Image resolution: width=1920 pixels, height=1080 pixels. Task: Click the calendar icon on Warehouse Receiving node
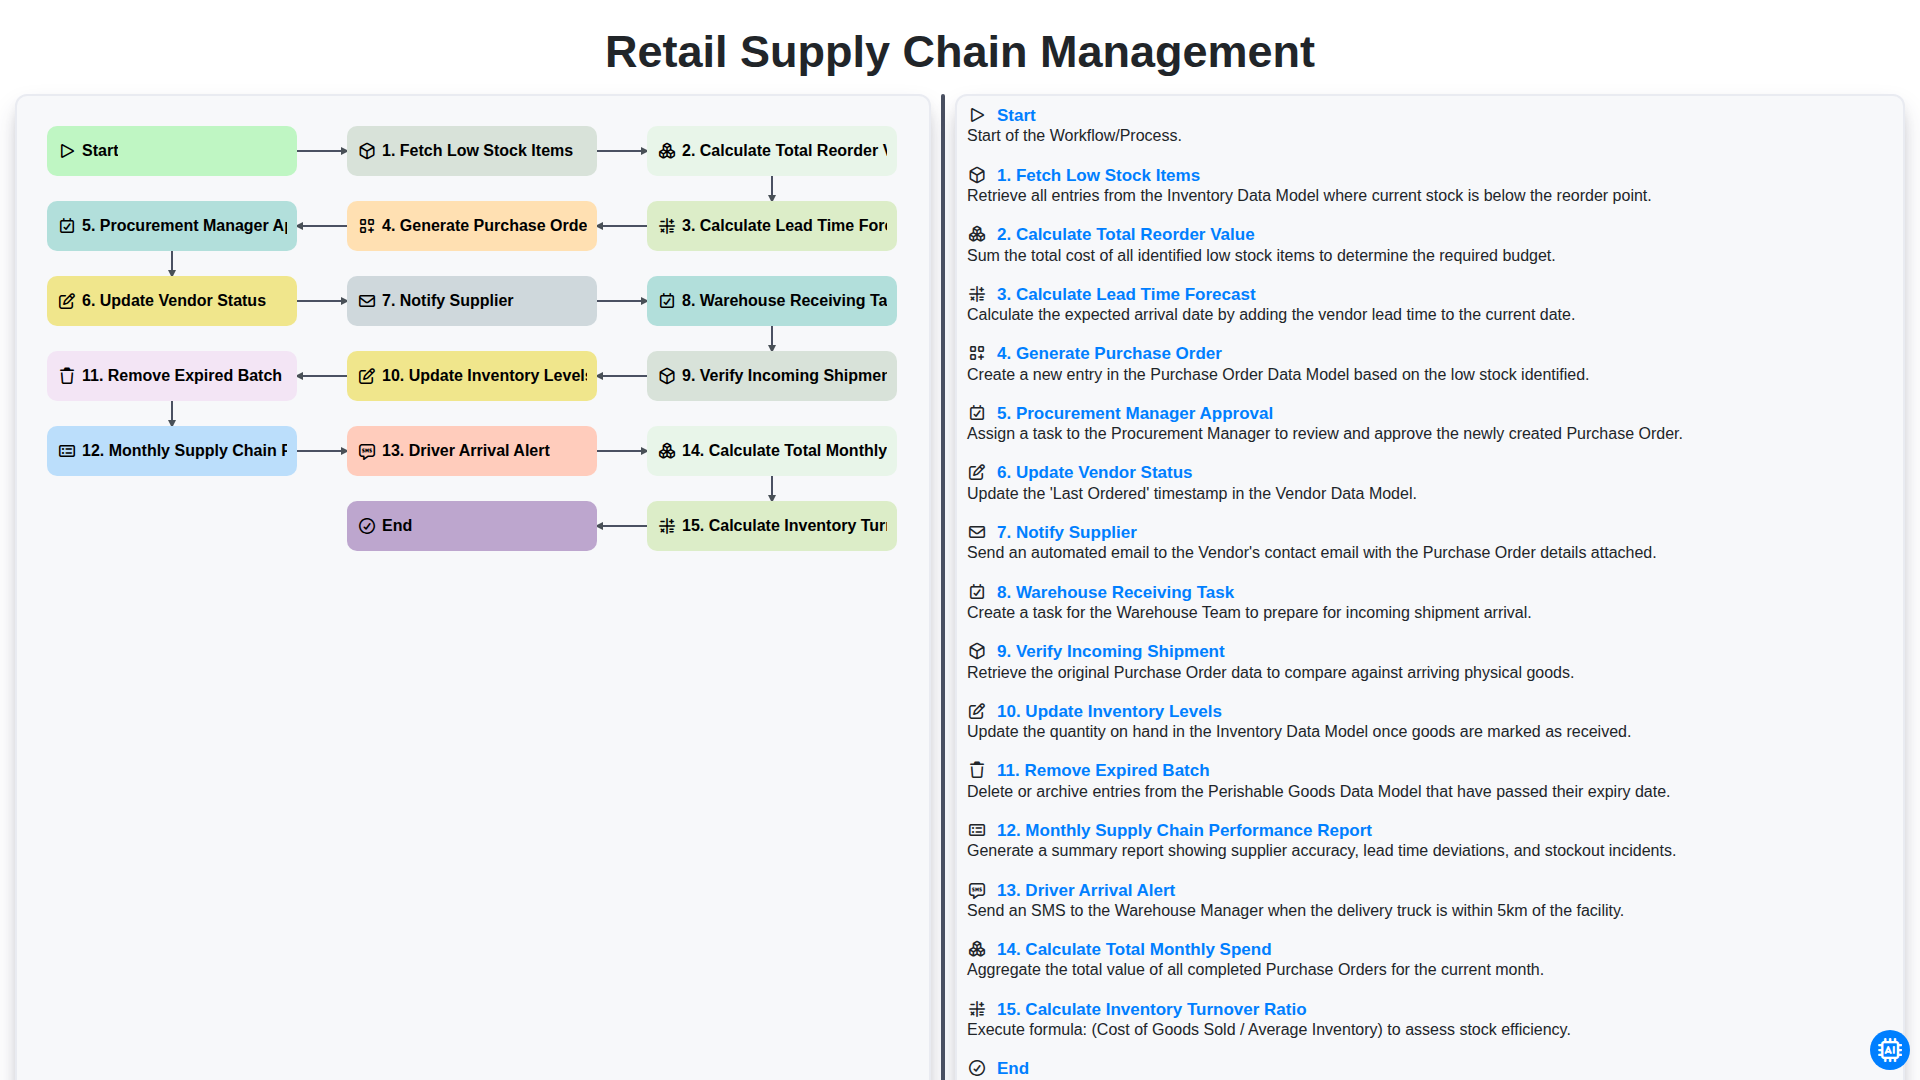(x=667, y=301)
